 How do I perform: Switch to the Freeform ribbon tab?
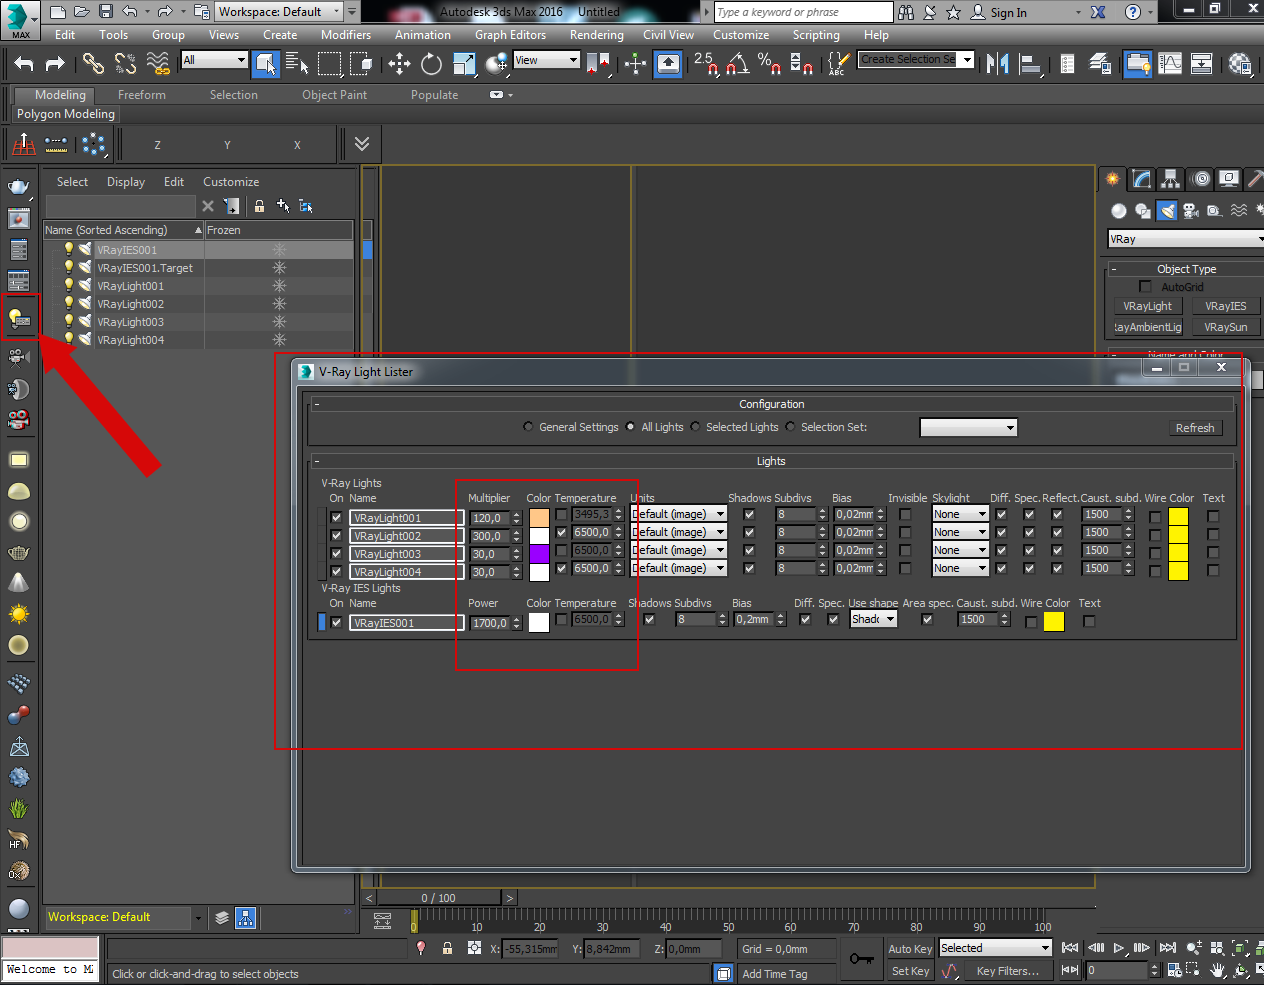point(142,95)
